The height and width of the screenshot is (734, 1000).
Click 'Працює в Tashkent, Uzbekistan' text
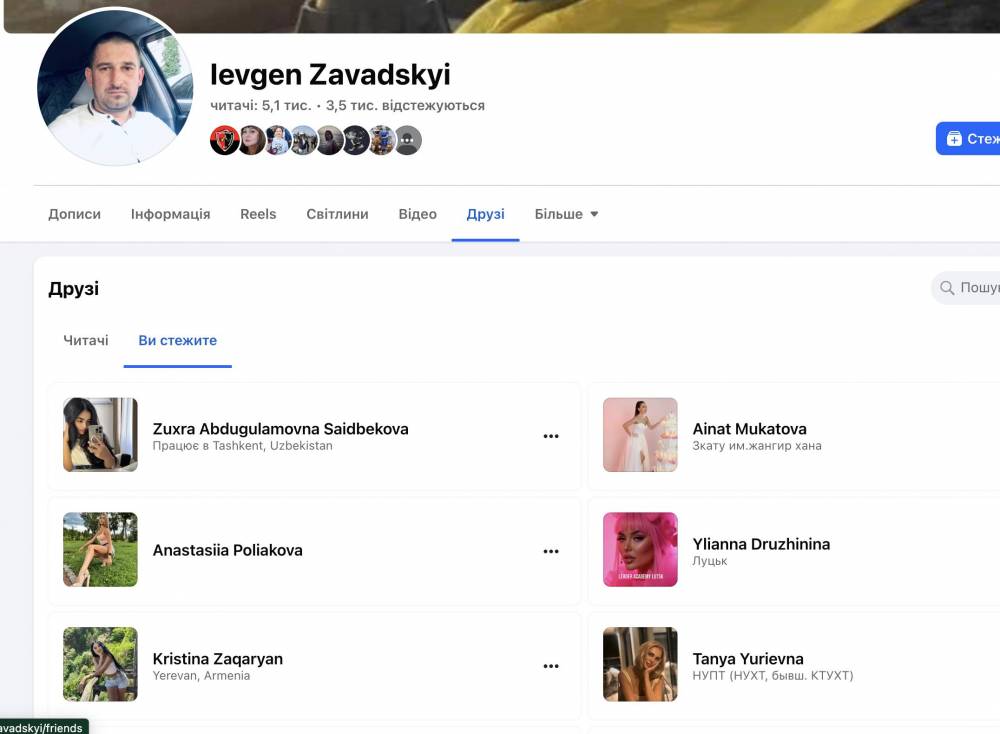point(242,446)
